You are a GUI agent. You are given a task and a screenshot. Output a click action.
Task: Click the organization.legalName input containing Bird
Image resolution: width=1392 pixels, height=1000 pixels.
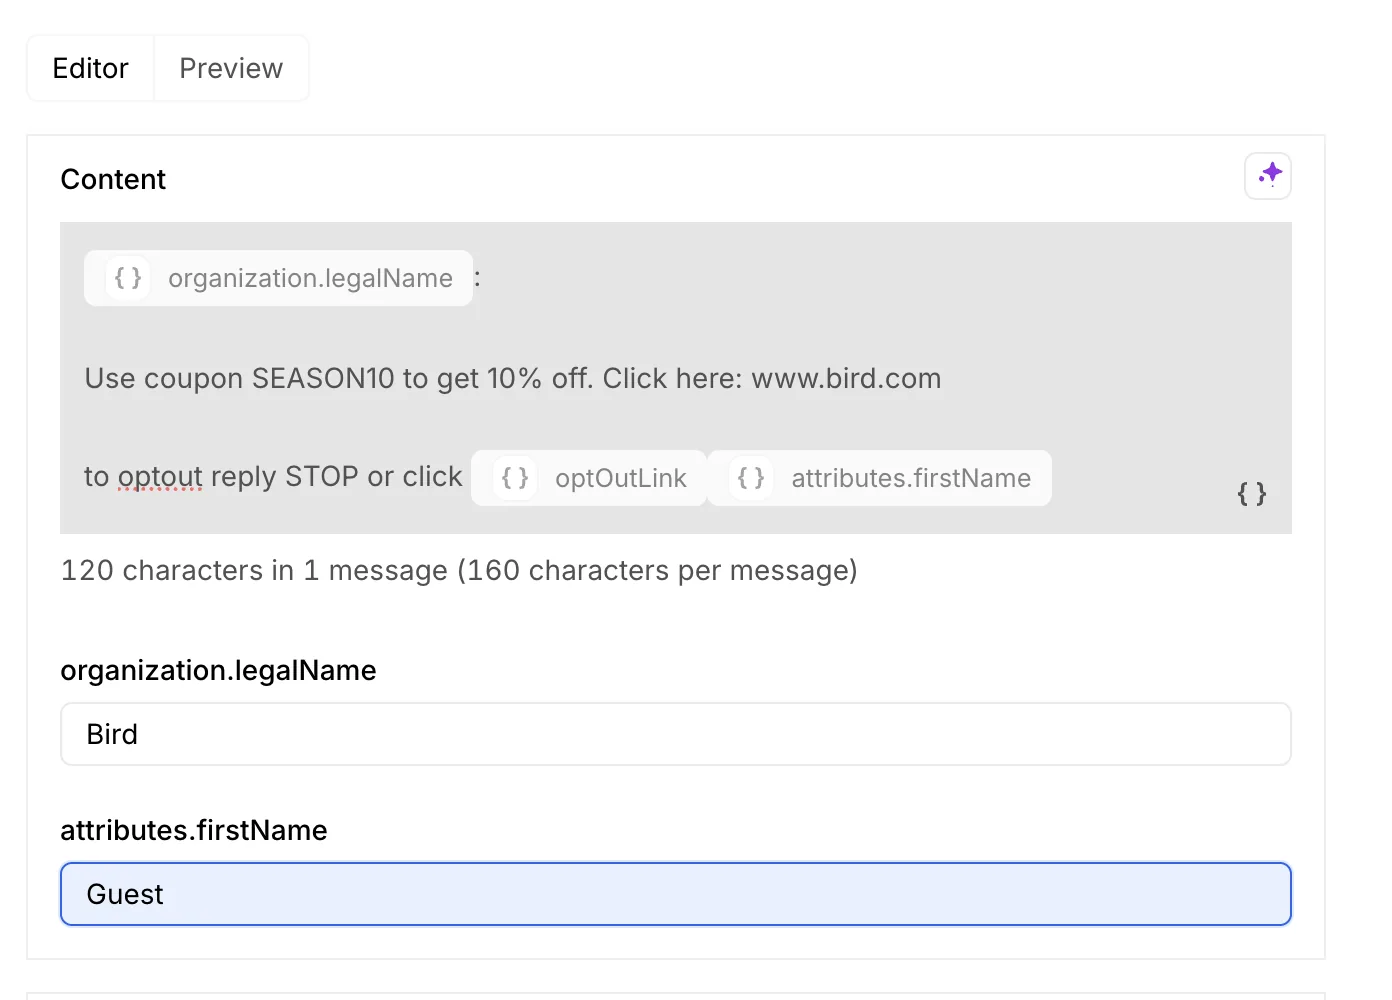coord(676,734)
